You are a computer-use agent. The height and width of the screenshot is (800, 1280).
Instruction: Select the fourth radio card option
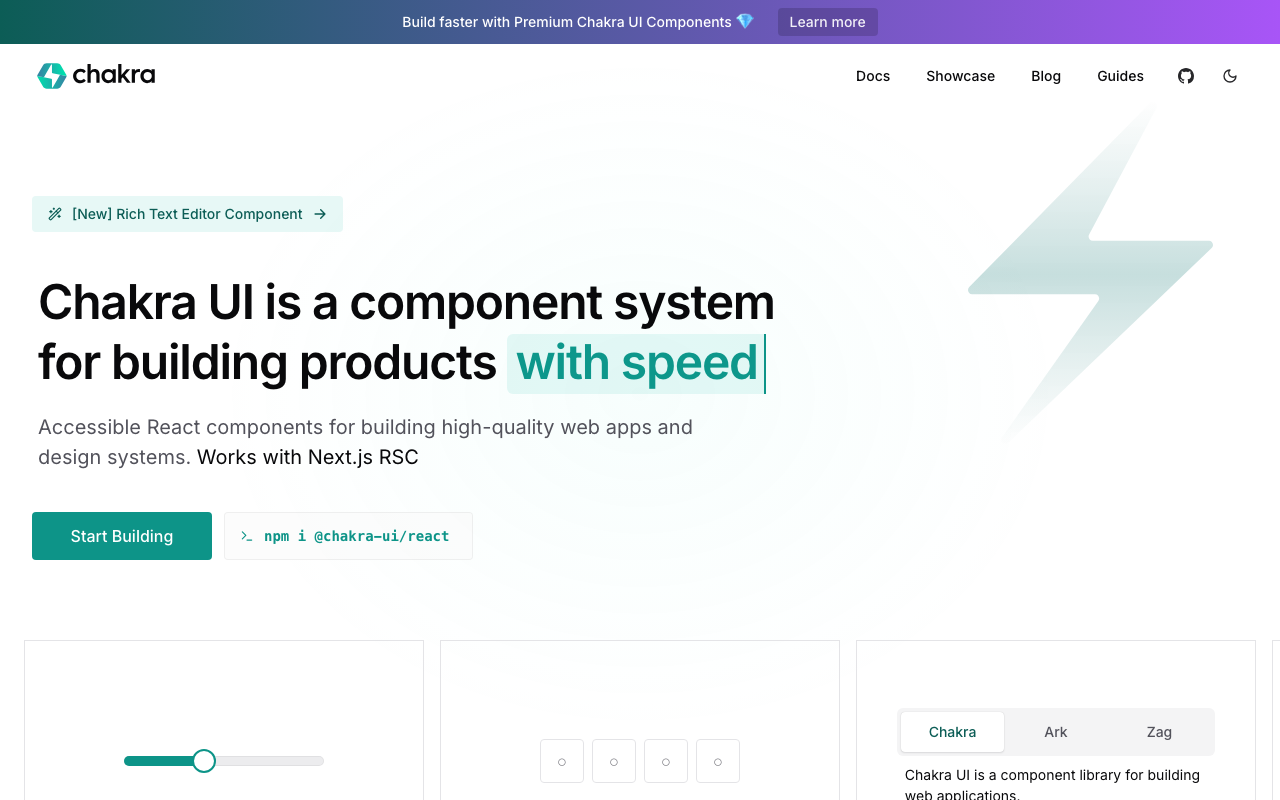point(717,761)
